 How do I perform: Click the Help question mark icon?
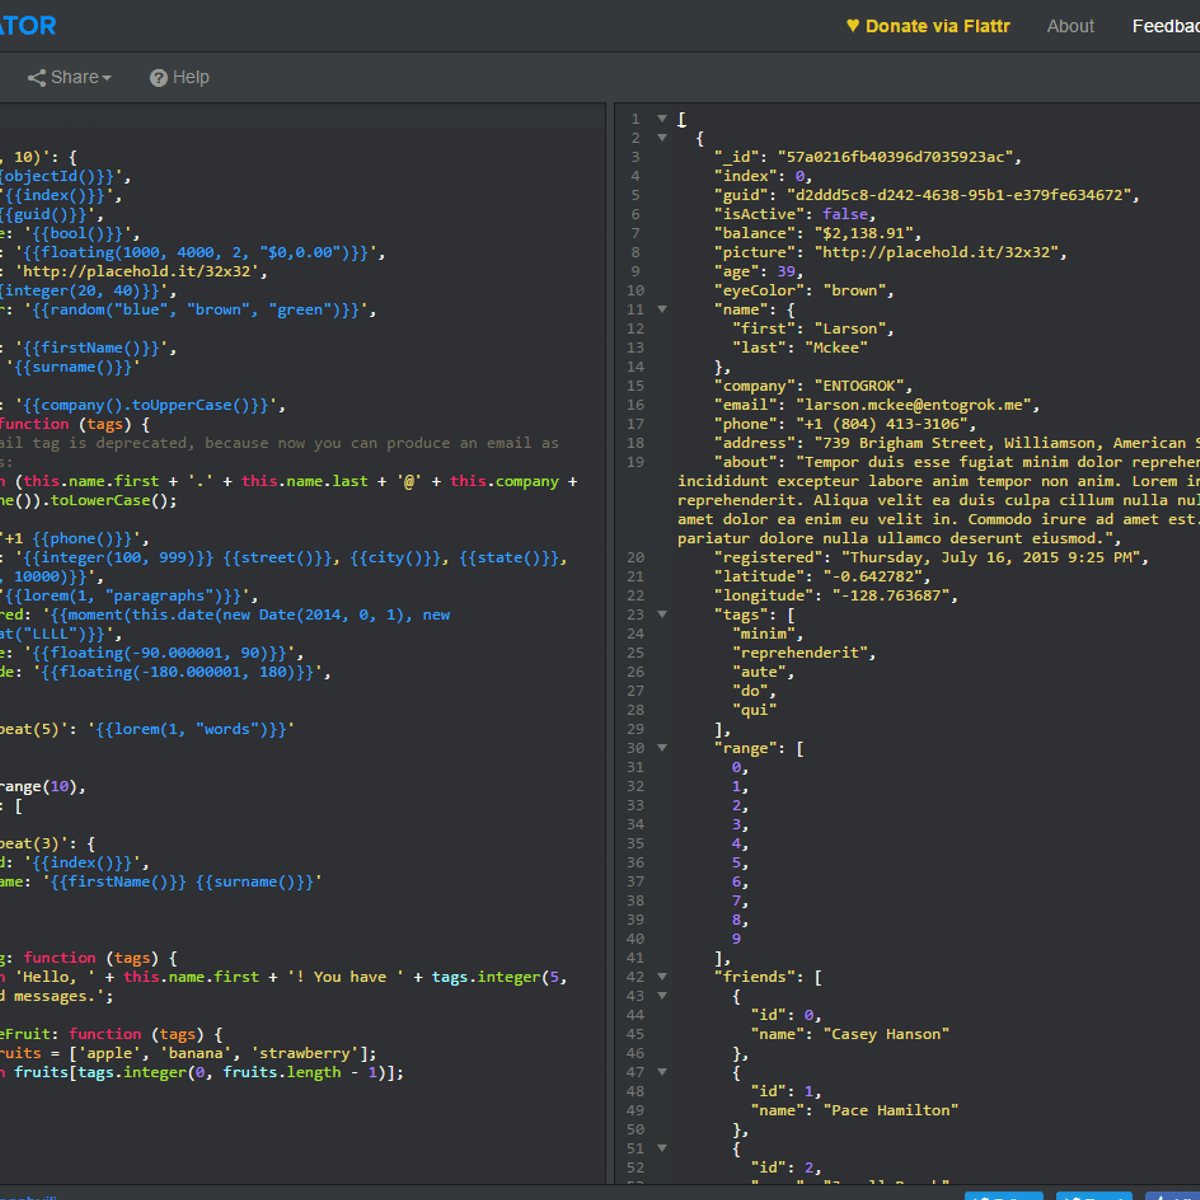pyautogui.click(x=161, y=77)
